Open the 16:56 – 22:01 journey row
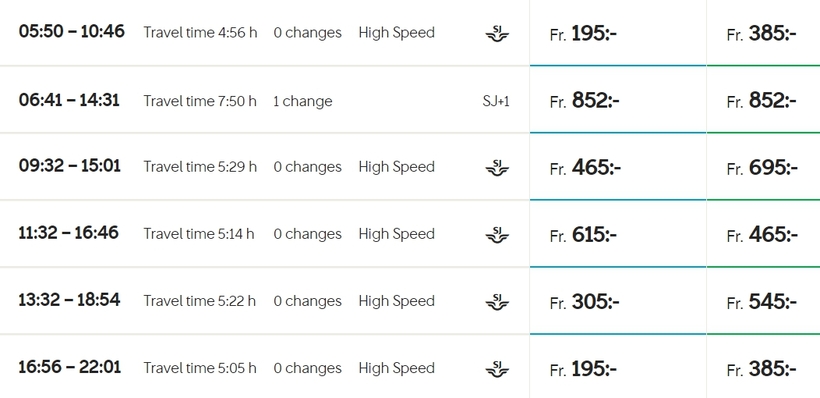The width and height of the screenshot is (820, 398). (x=265, y=367)
